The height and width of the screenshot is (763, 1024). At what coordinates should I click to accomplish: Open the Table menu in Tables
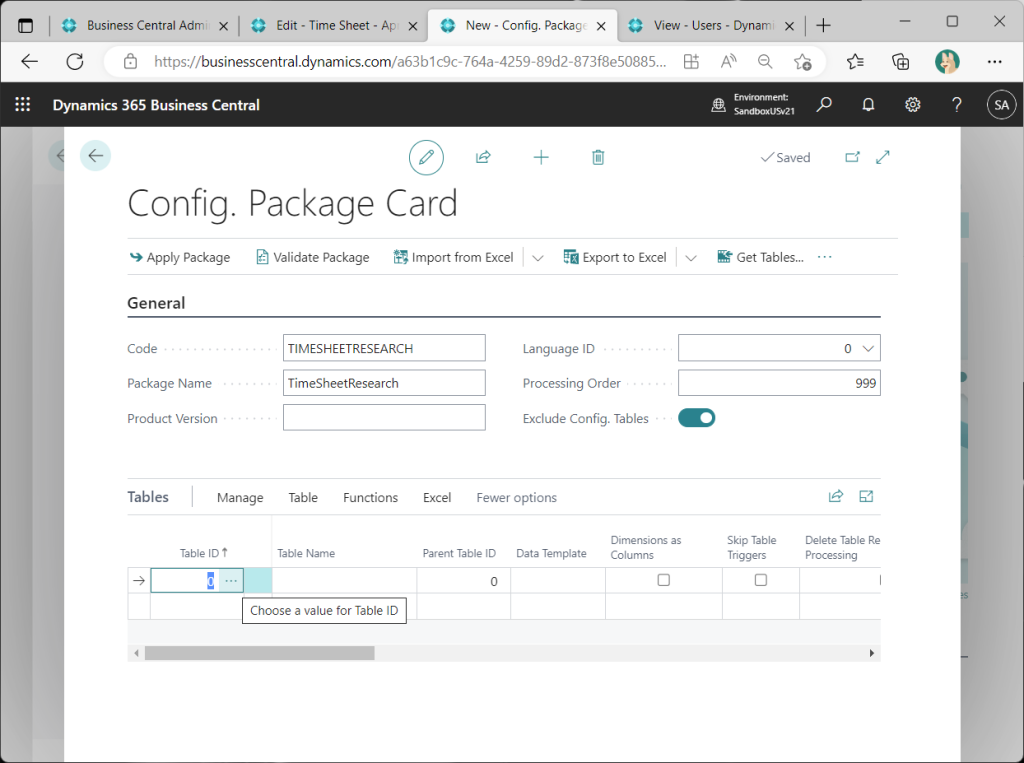point(303,498)
